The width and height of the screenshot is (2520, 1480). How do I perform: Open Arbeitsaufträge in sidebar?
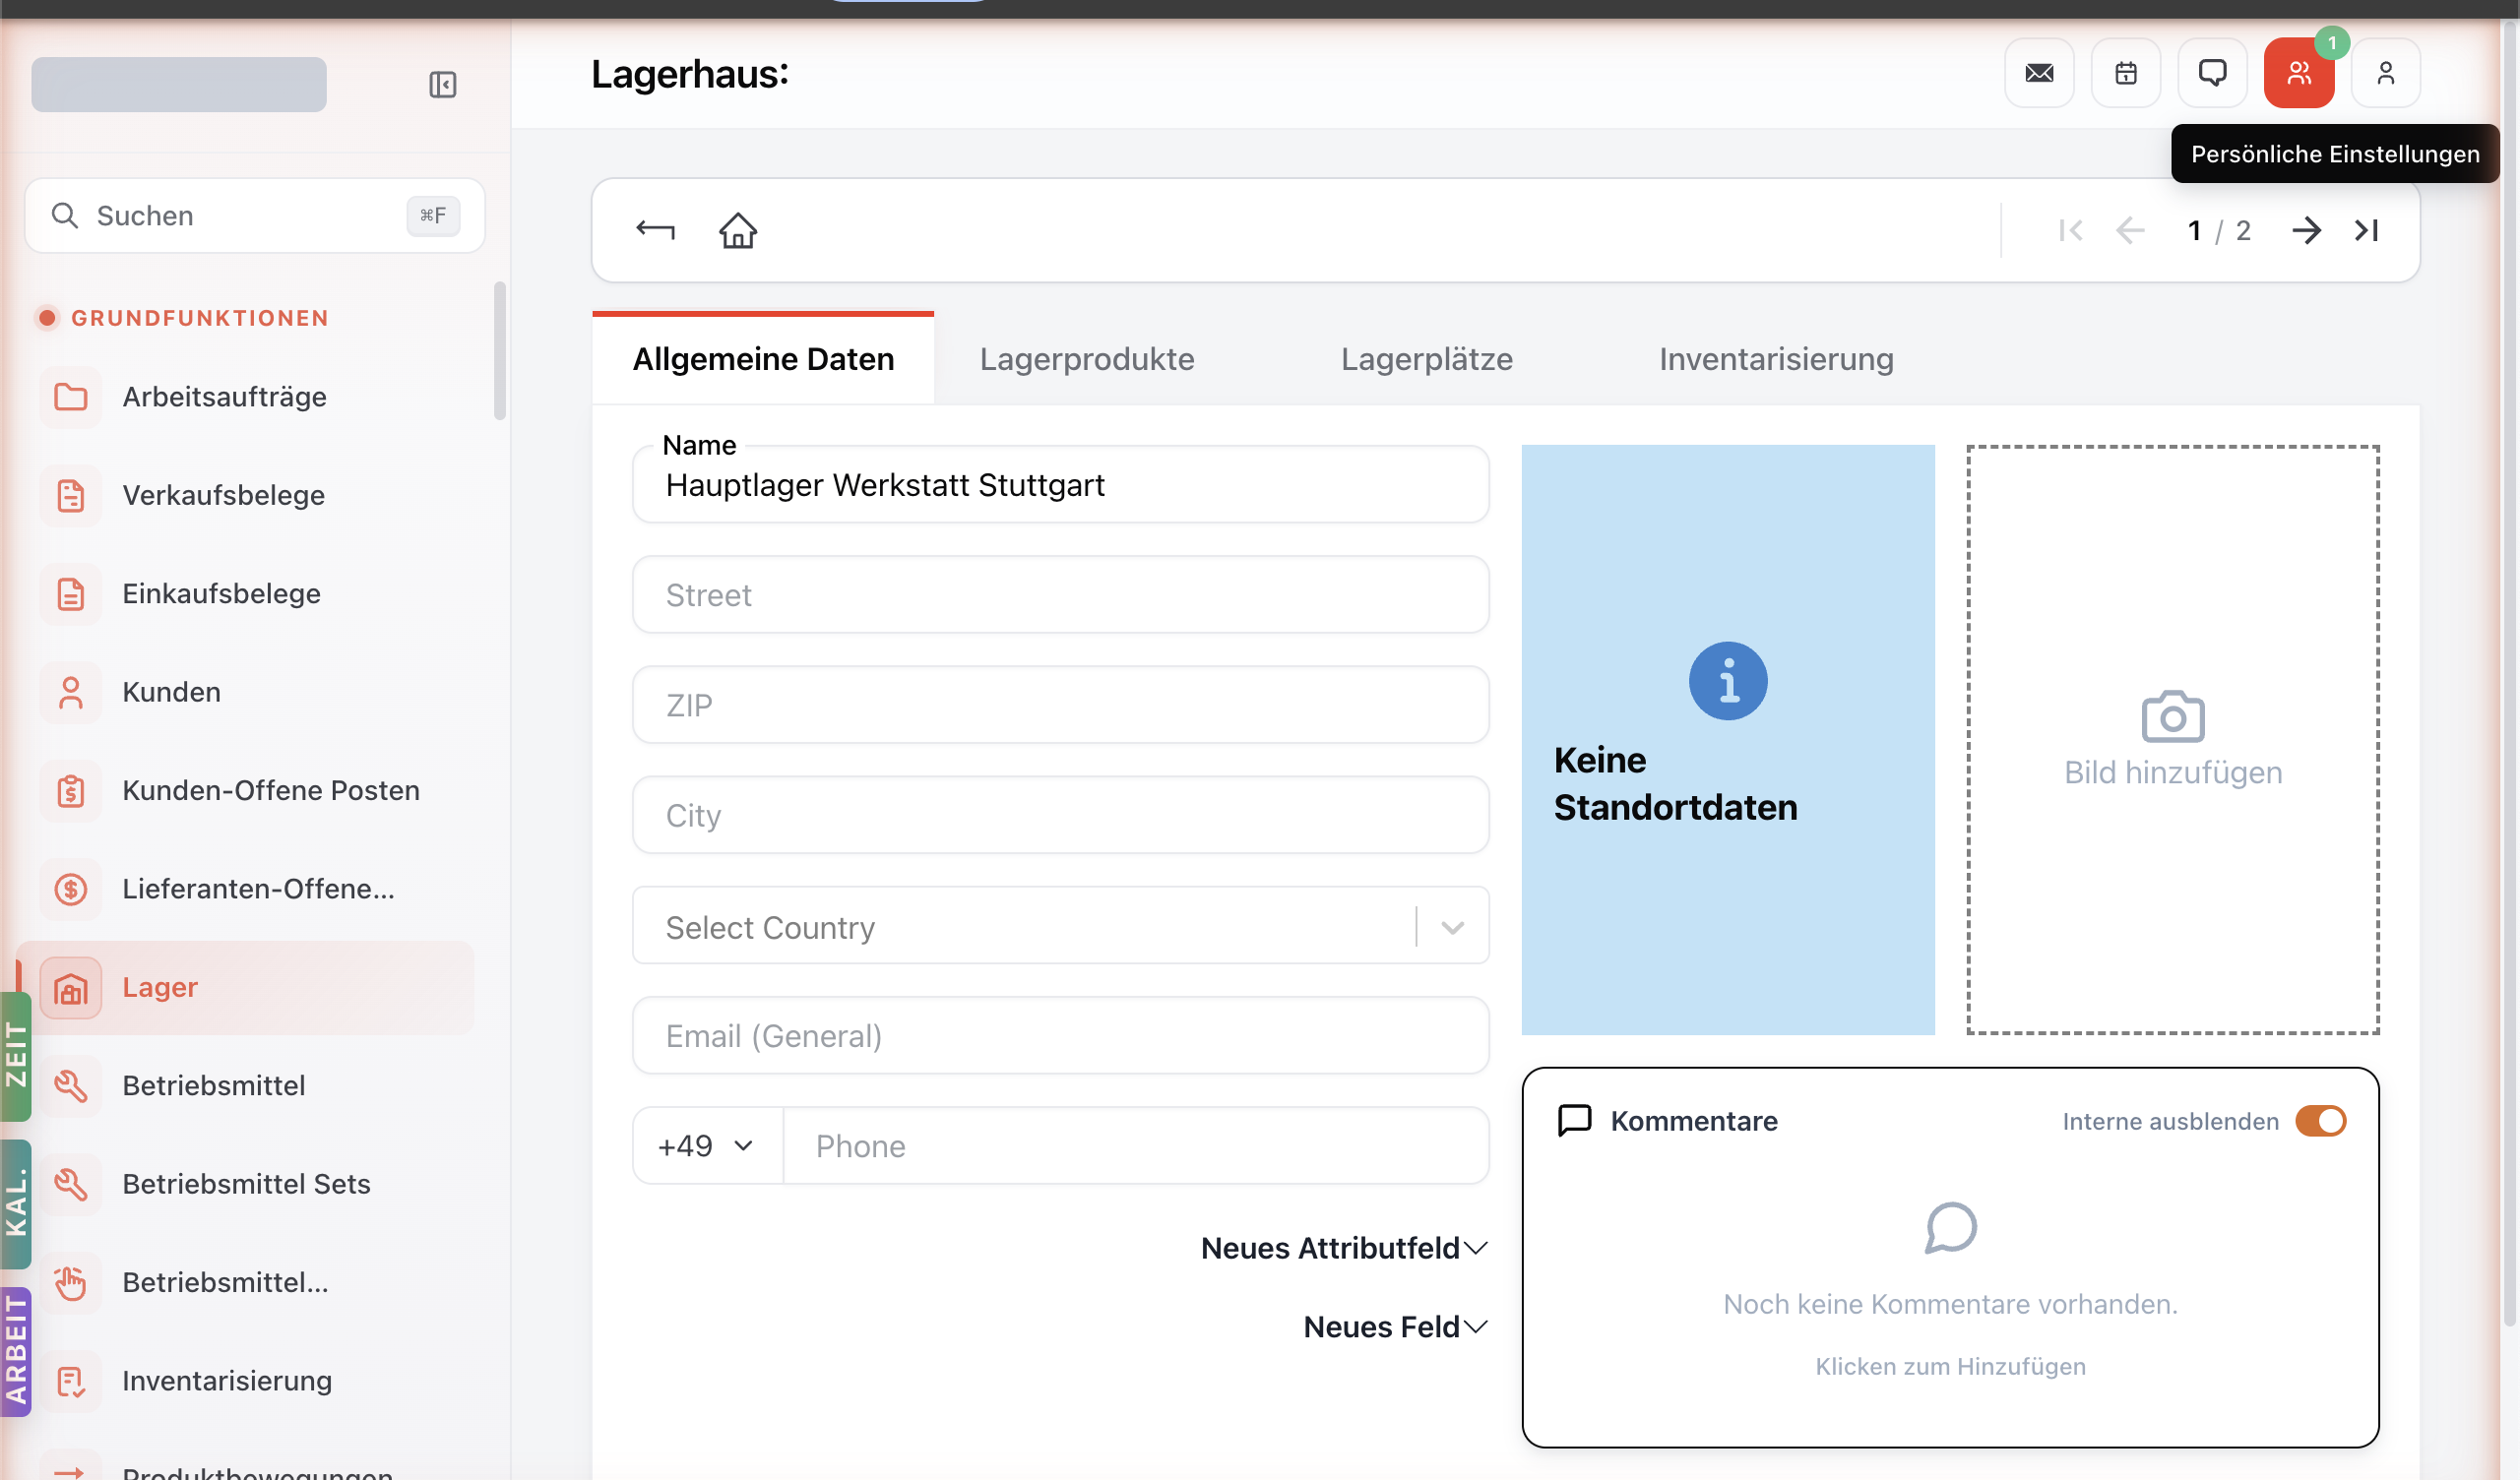coord(245,397)
